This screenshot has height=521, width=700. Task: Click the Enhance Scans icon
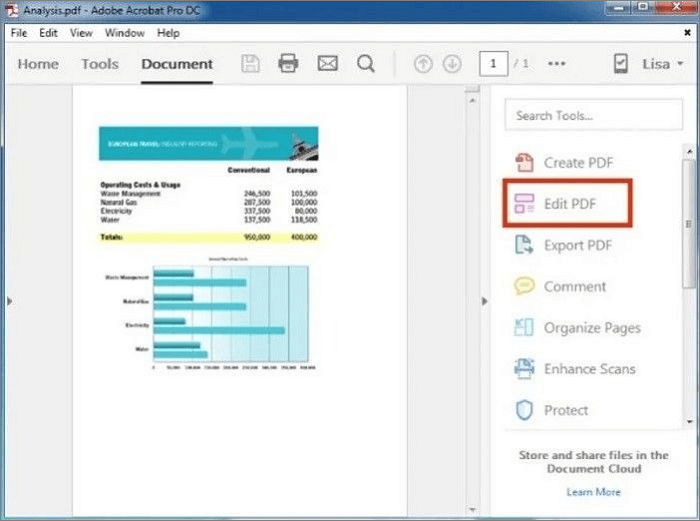pyautogui.click(x=524, y=369)
